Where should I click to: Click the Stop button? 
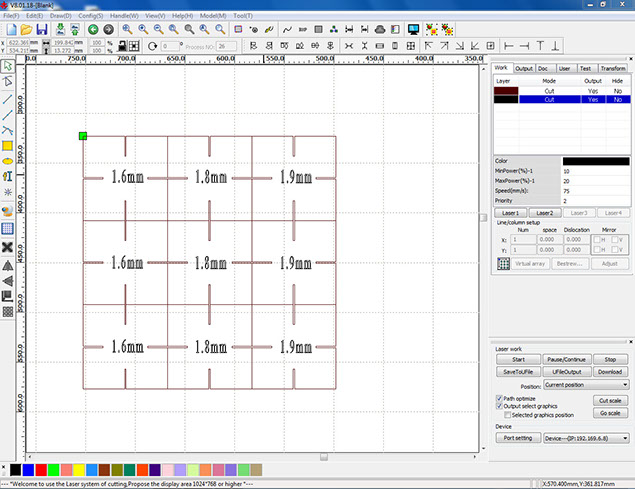[x=610, y=359]
